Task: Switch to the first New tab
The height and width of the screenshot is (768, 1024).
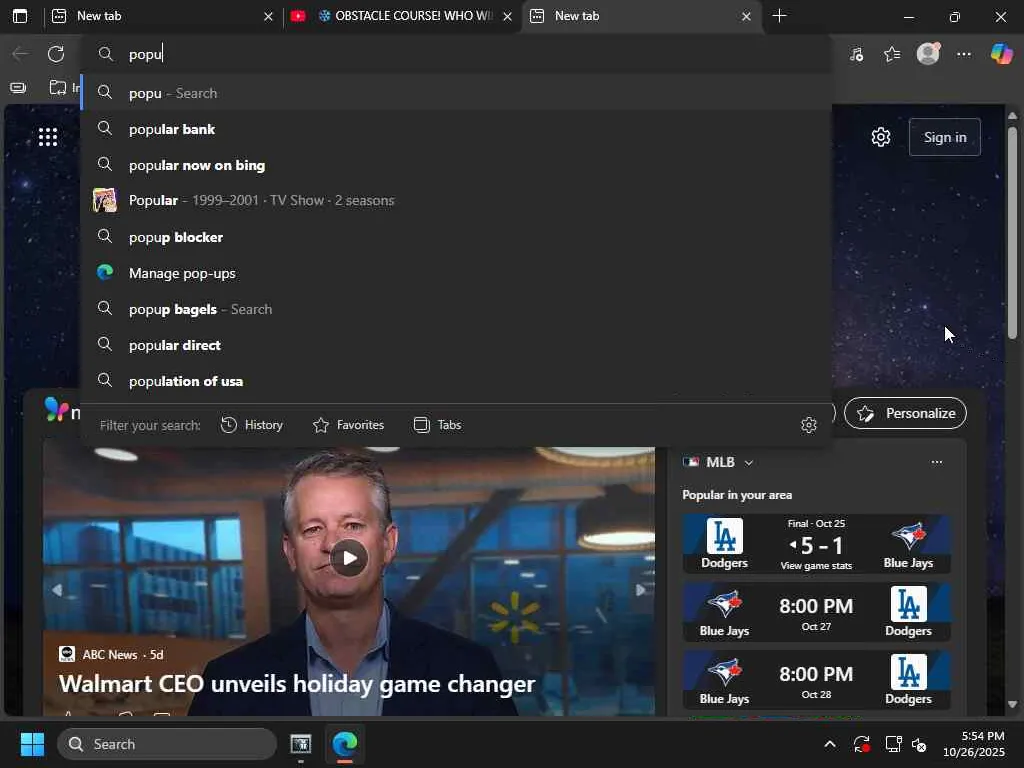Action: pyautogui.click(x=162, y=16)
